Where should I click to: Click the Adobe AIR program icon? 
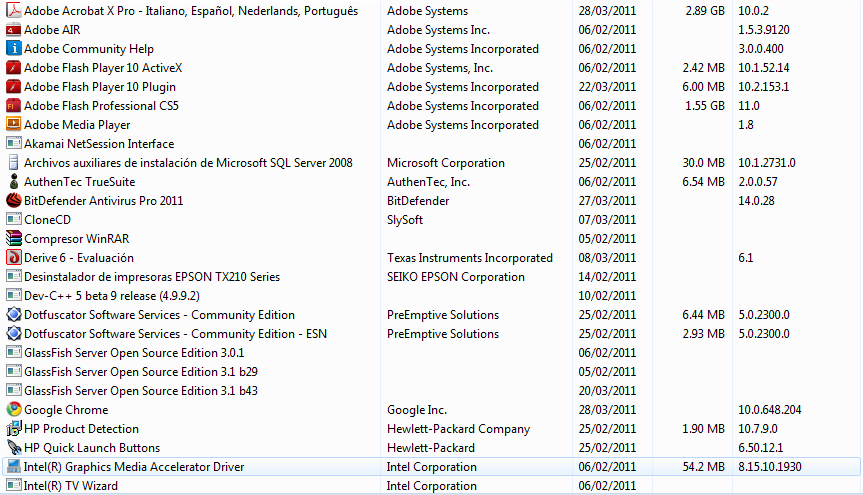tap(14, 30)
